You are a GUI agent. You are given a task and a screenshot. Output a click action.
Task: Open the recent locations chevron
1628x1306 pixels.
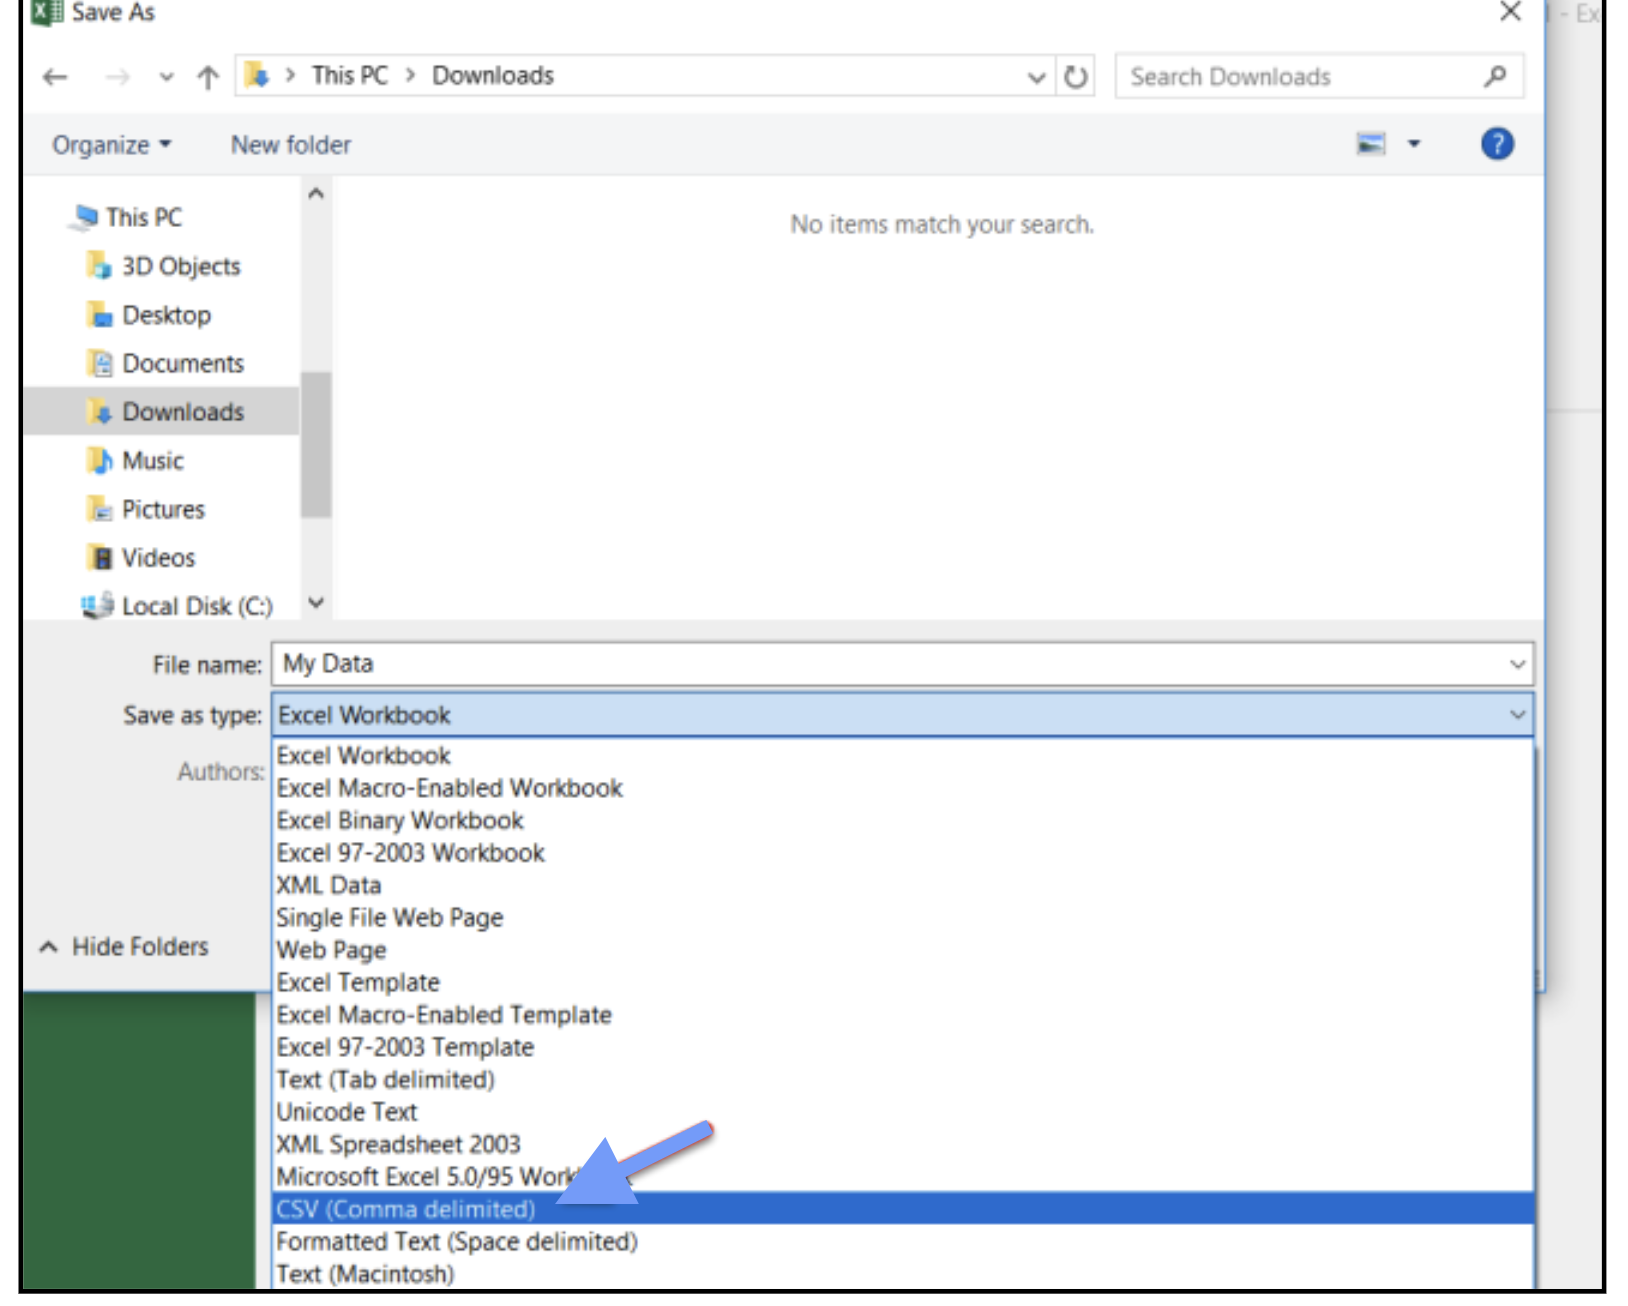click(166, 77)
